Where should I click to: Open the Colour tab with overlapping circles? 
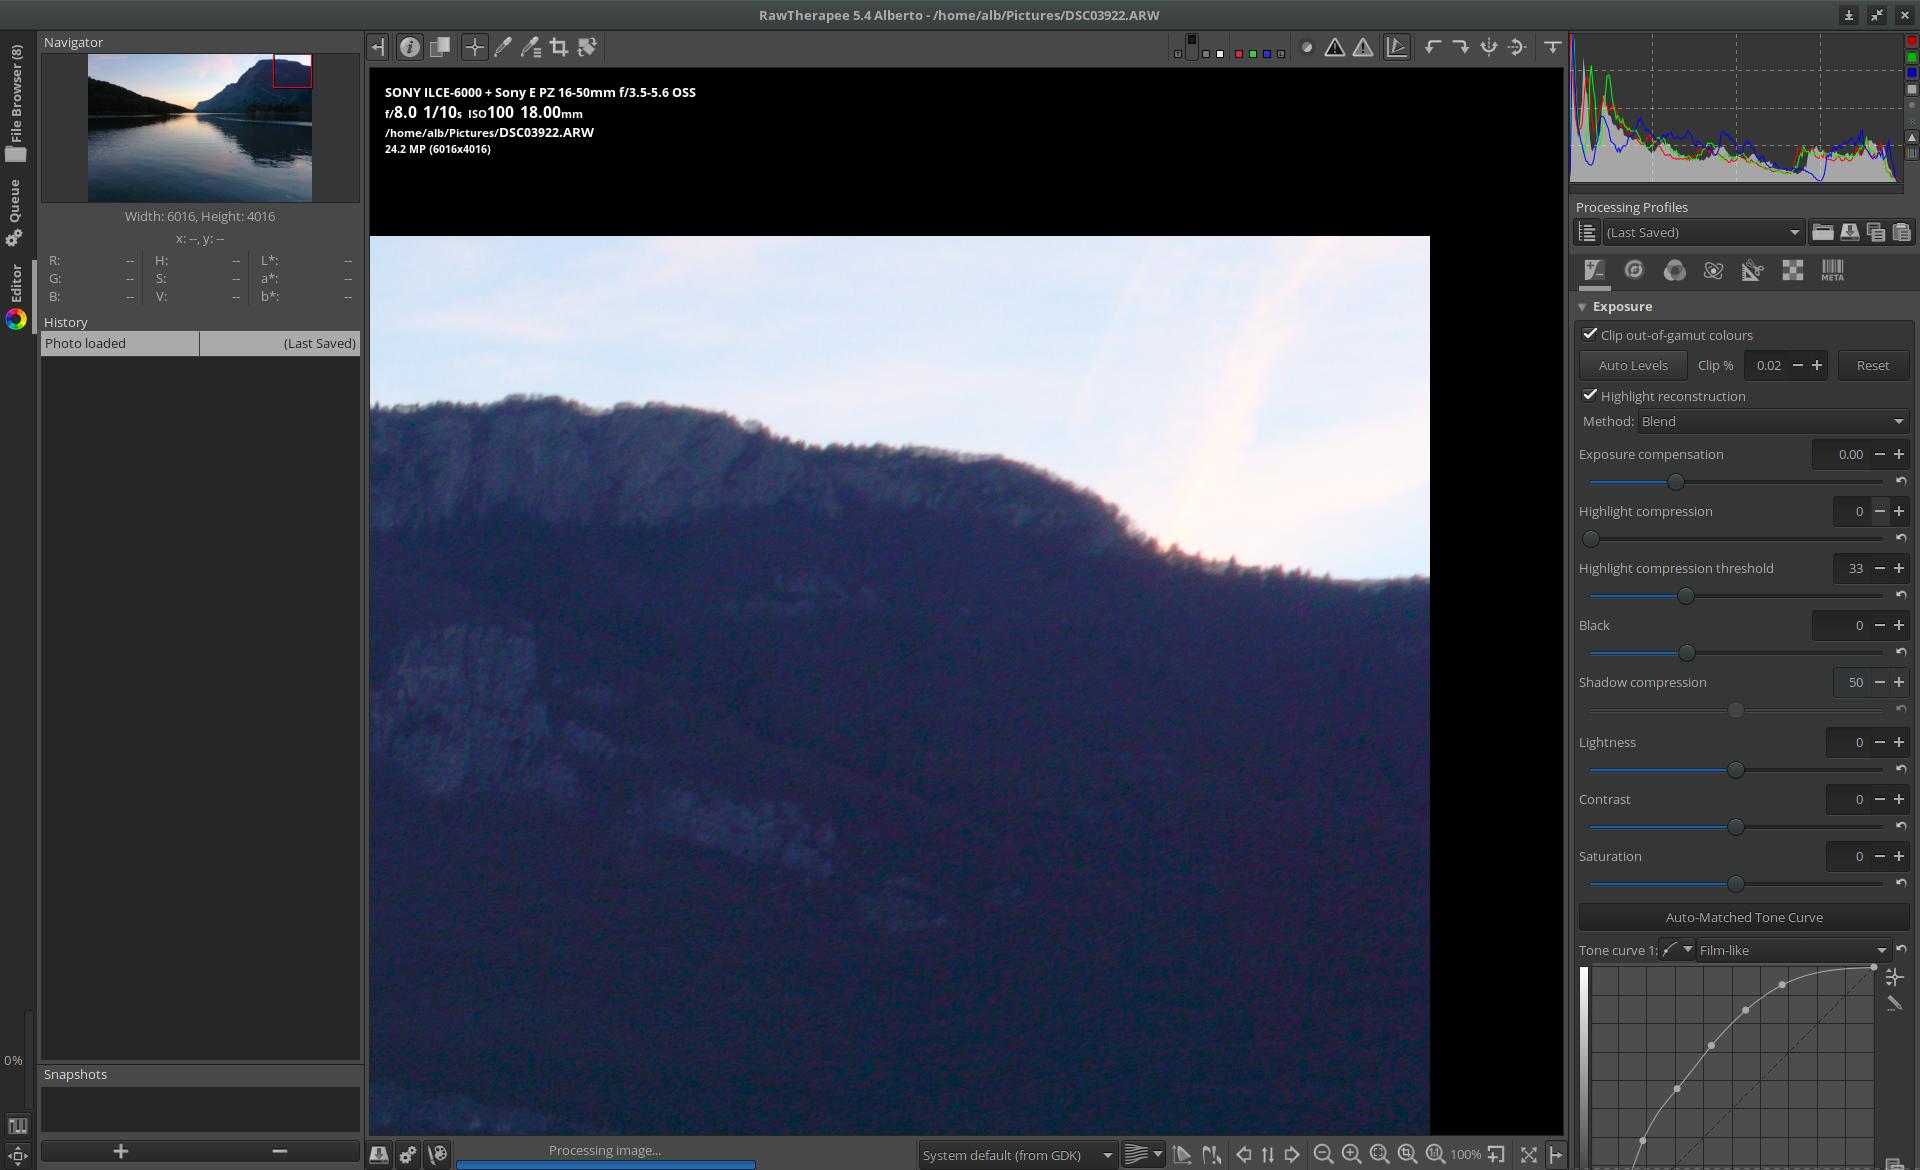pos(1674,271)
